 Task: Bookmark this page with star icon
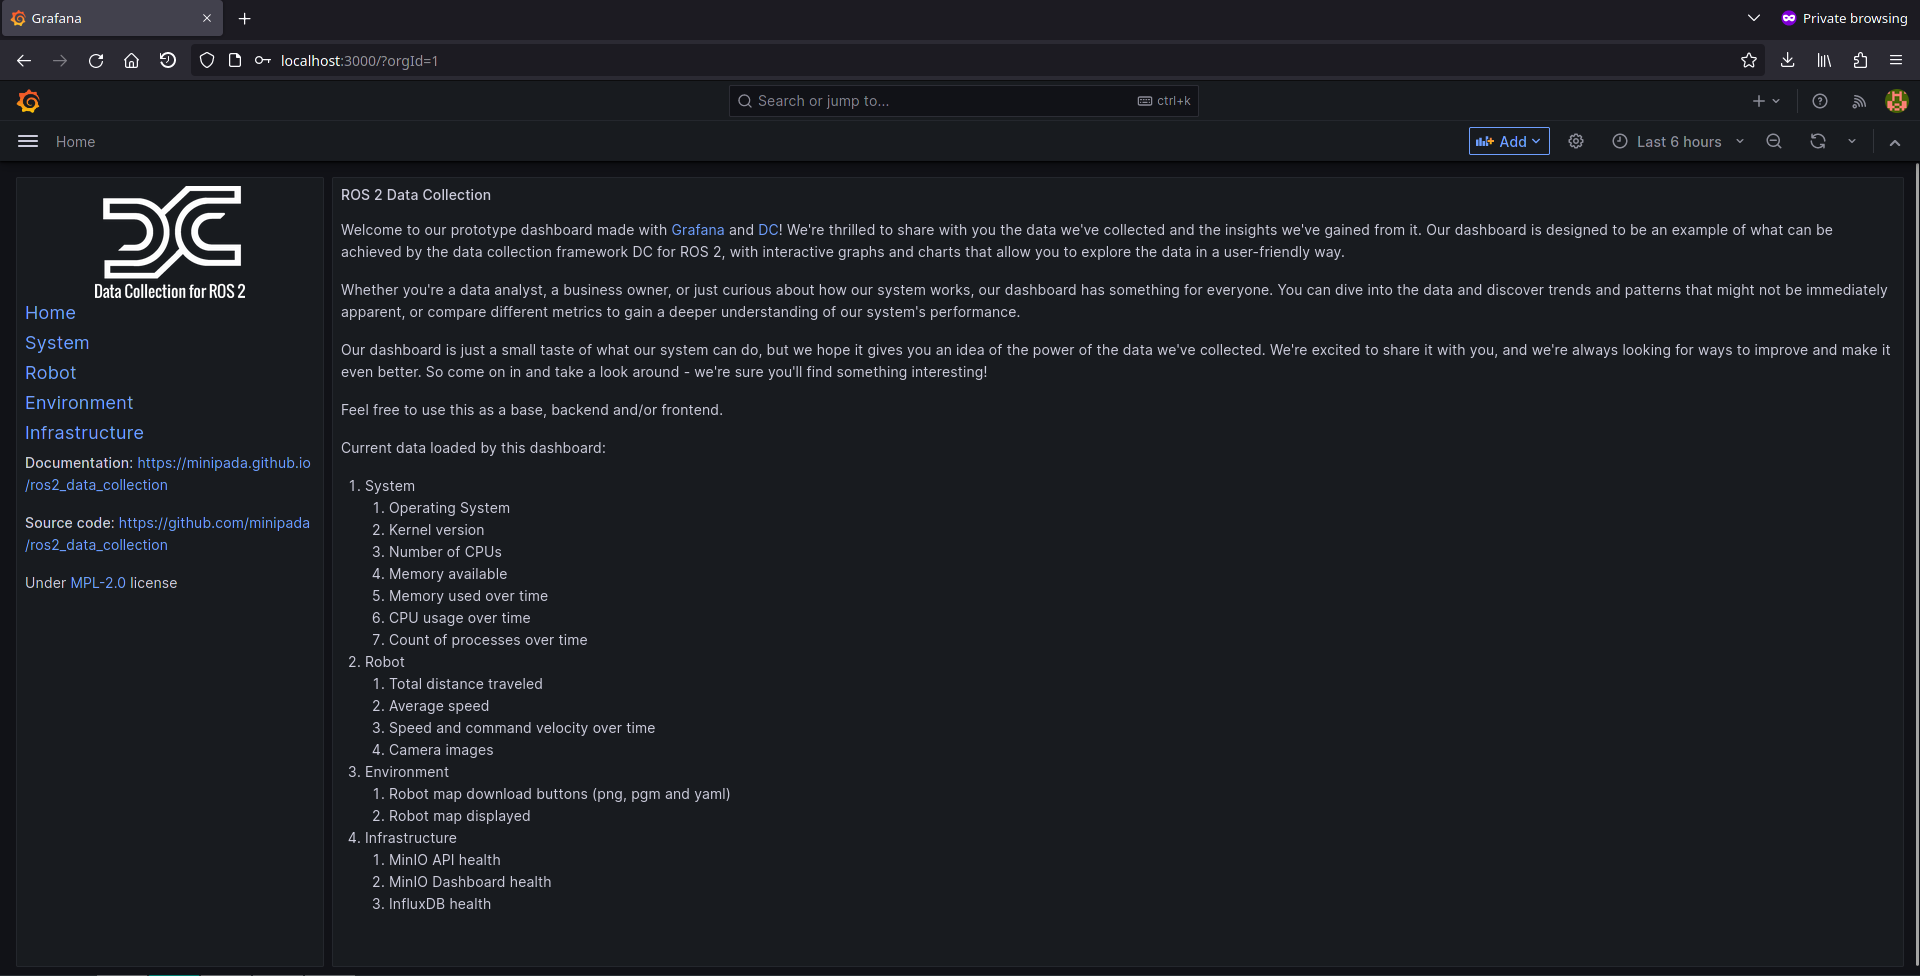tap(1749, 61)
